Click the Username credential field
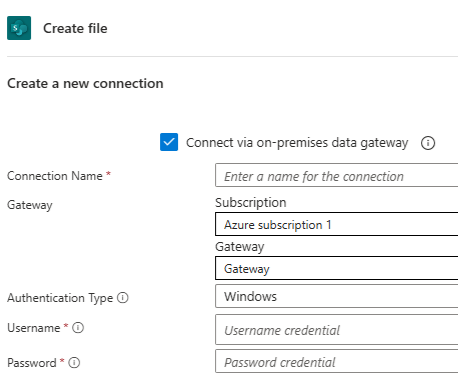 click(x=337, y=330)
